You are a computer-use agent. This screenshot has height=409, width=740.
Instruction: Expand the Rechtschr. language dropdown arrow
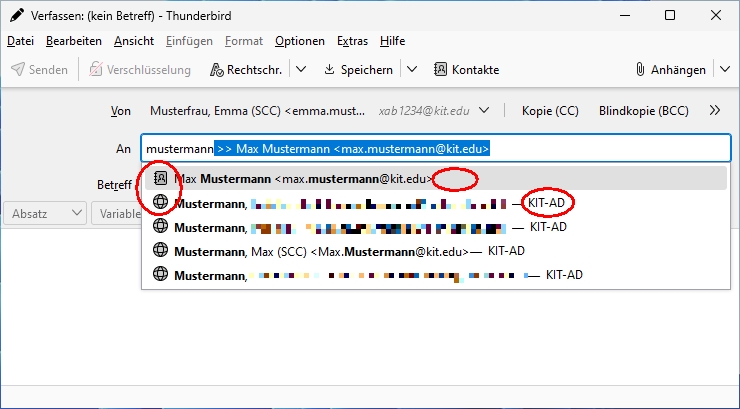299,70
